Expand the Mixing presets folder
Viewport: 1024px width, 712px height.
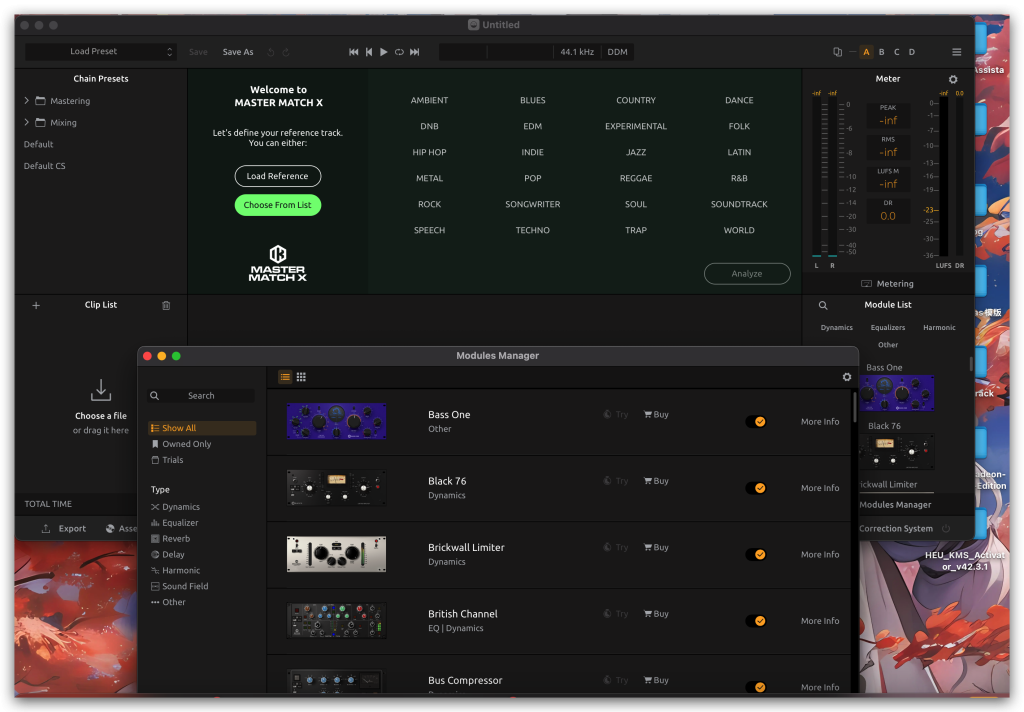[27, 122]
